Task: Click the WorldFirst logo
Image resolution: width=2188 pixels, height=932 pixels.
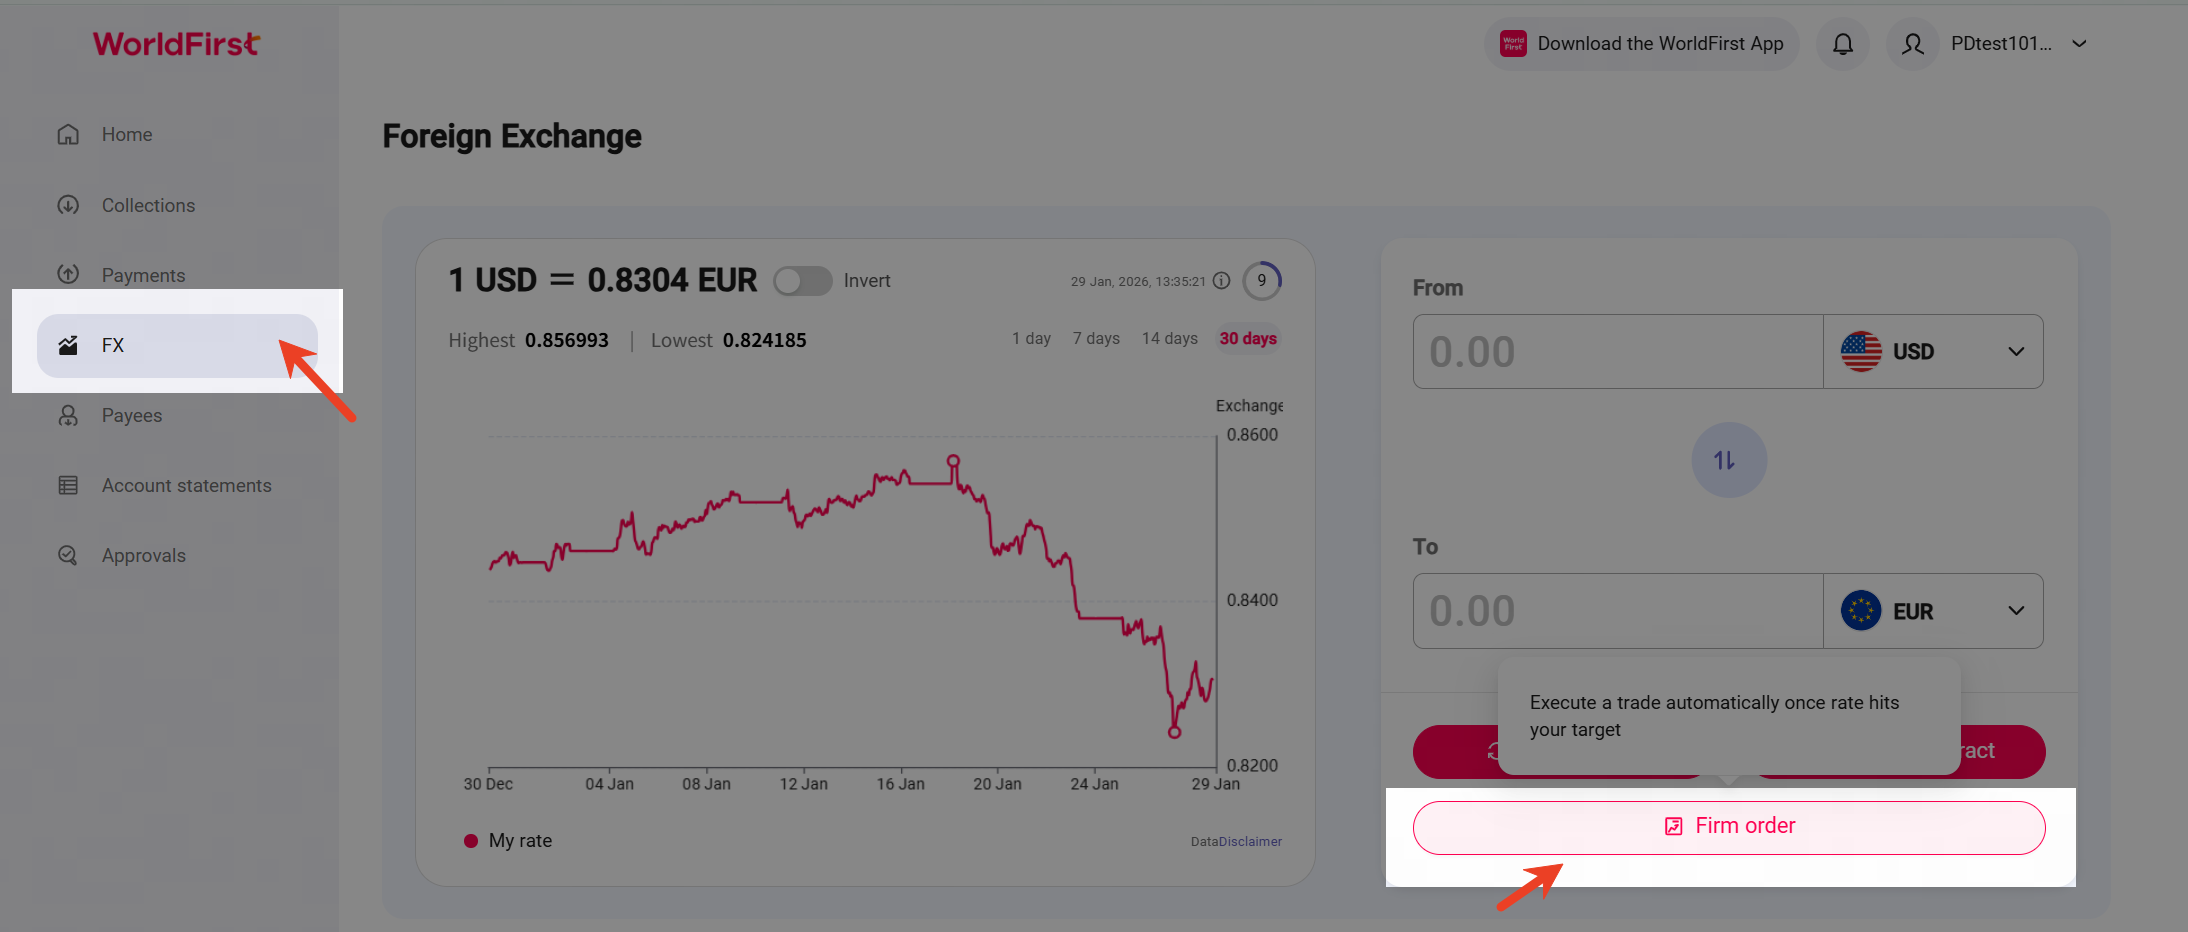Action: 176,44
